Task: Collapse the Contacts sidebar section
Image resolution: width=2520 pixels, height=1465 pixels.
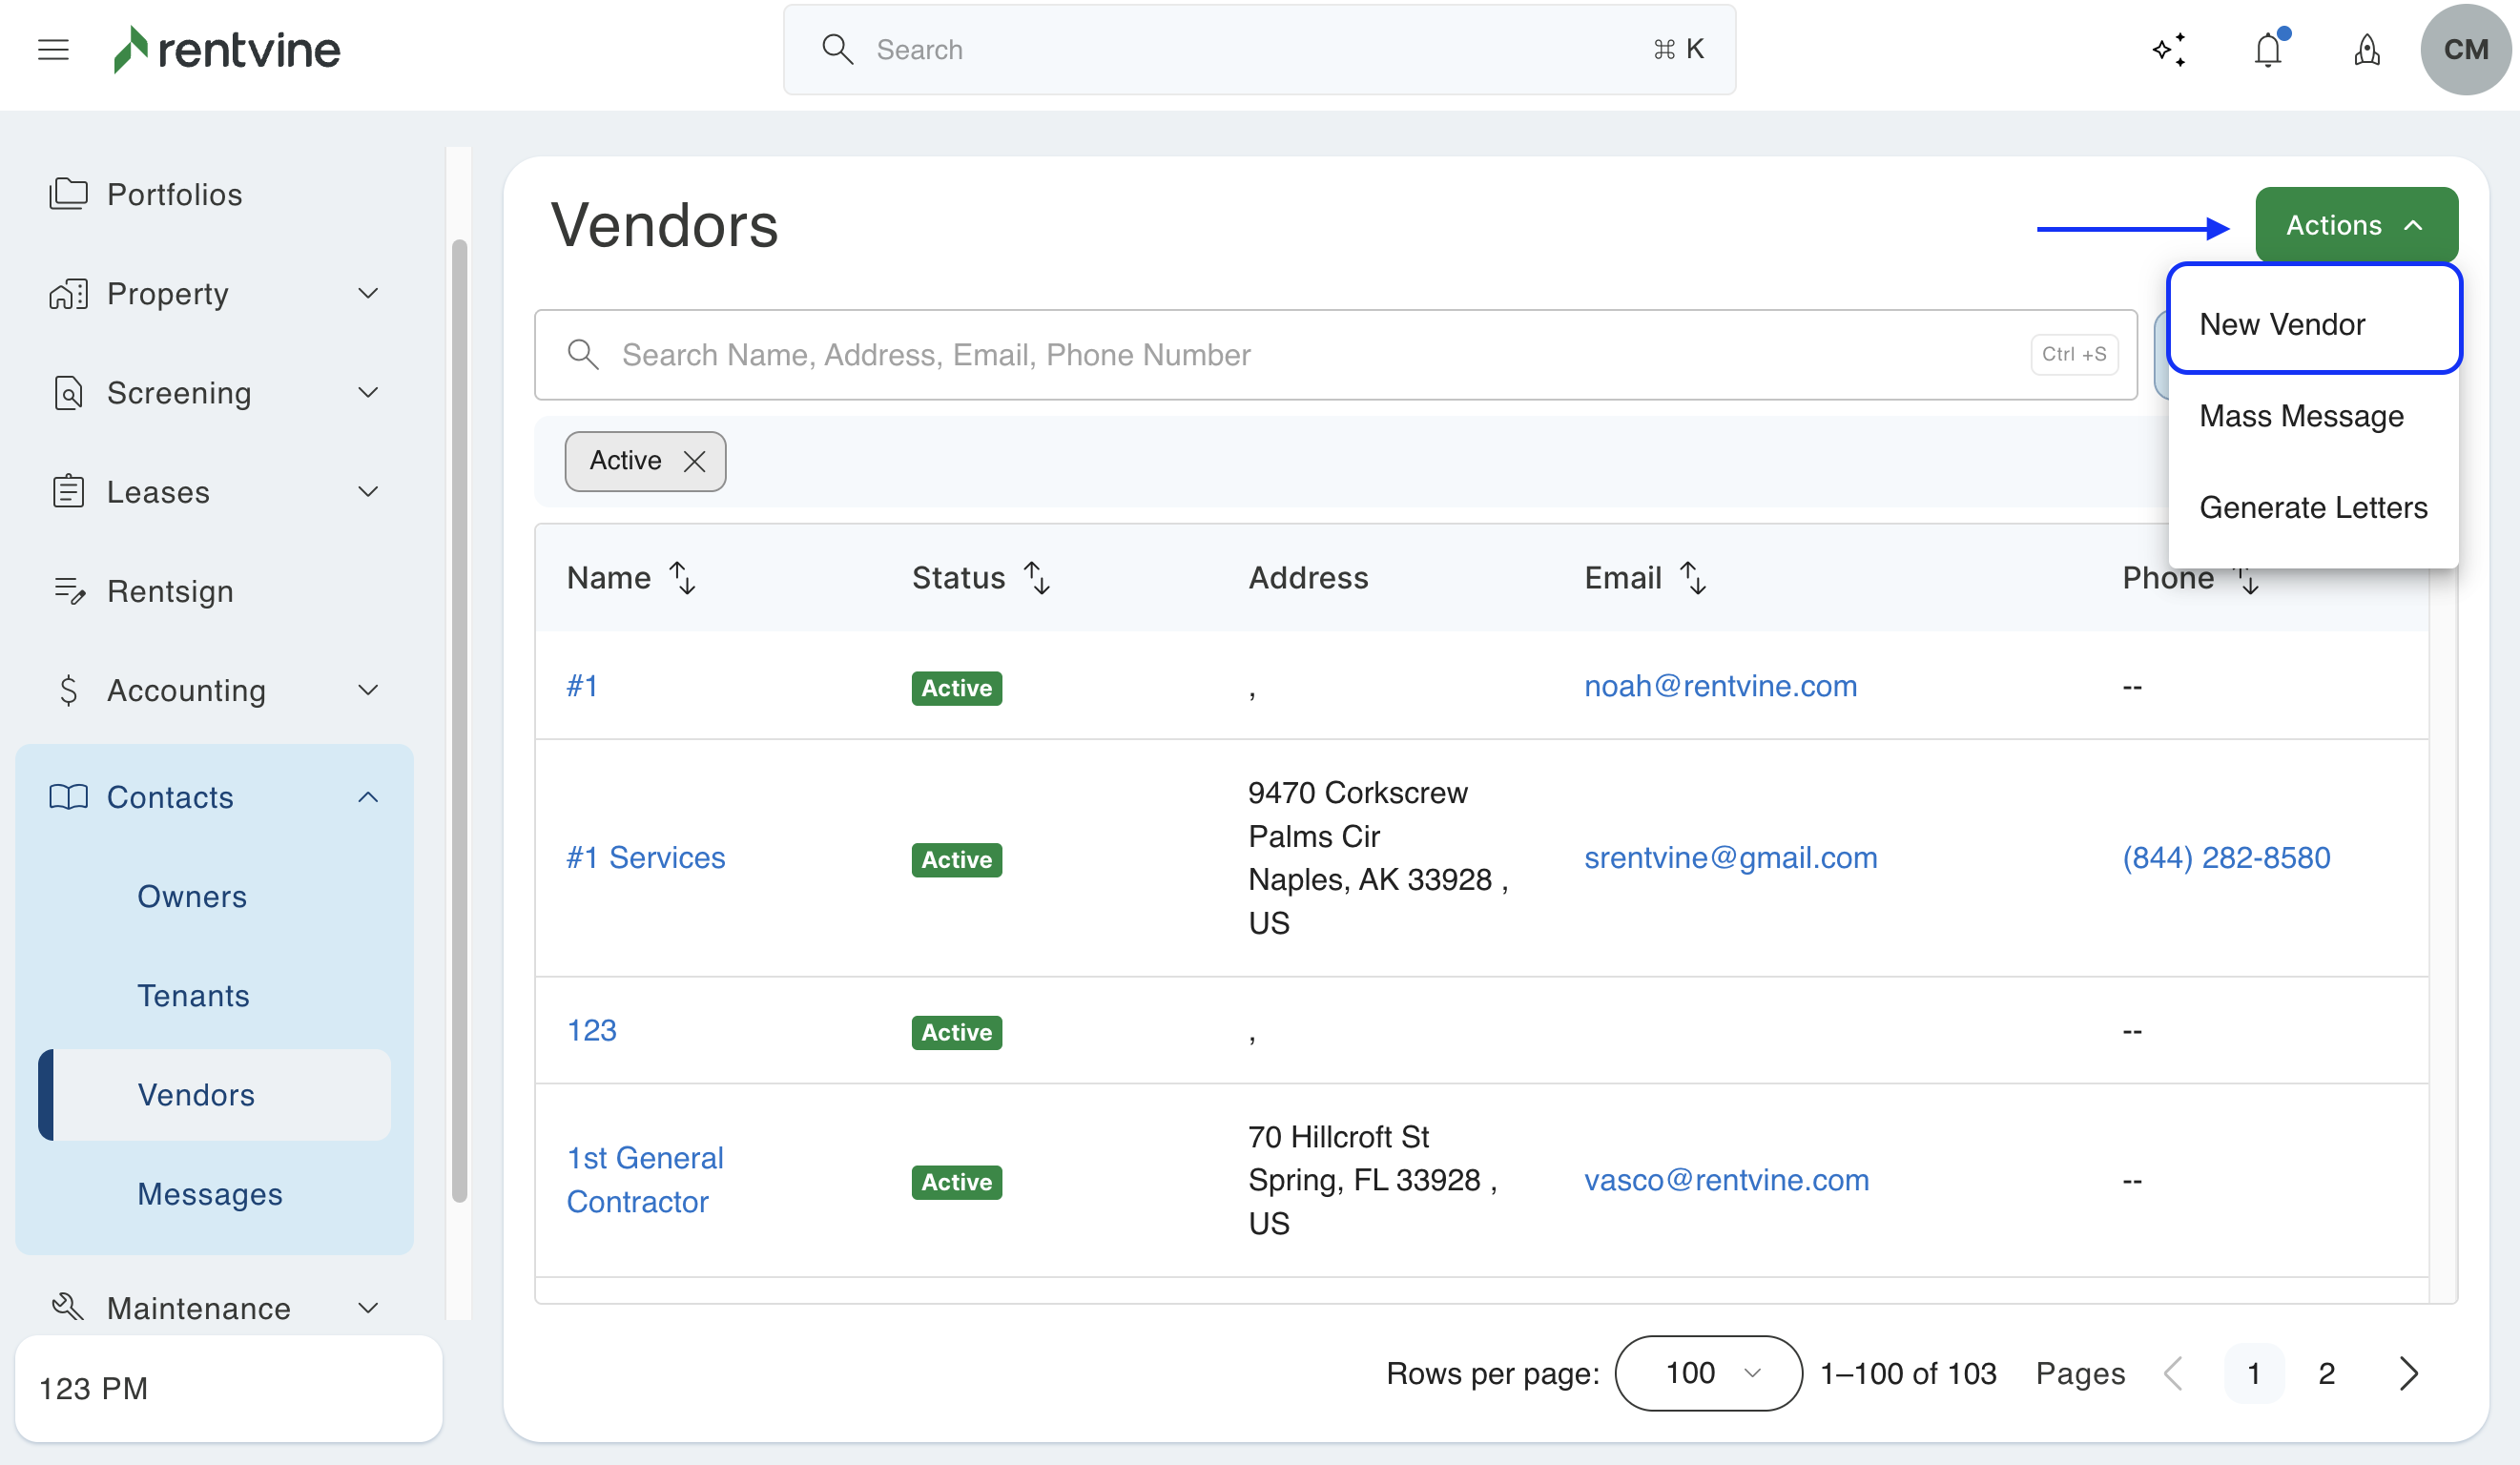Action: 368,797
